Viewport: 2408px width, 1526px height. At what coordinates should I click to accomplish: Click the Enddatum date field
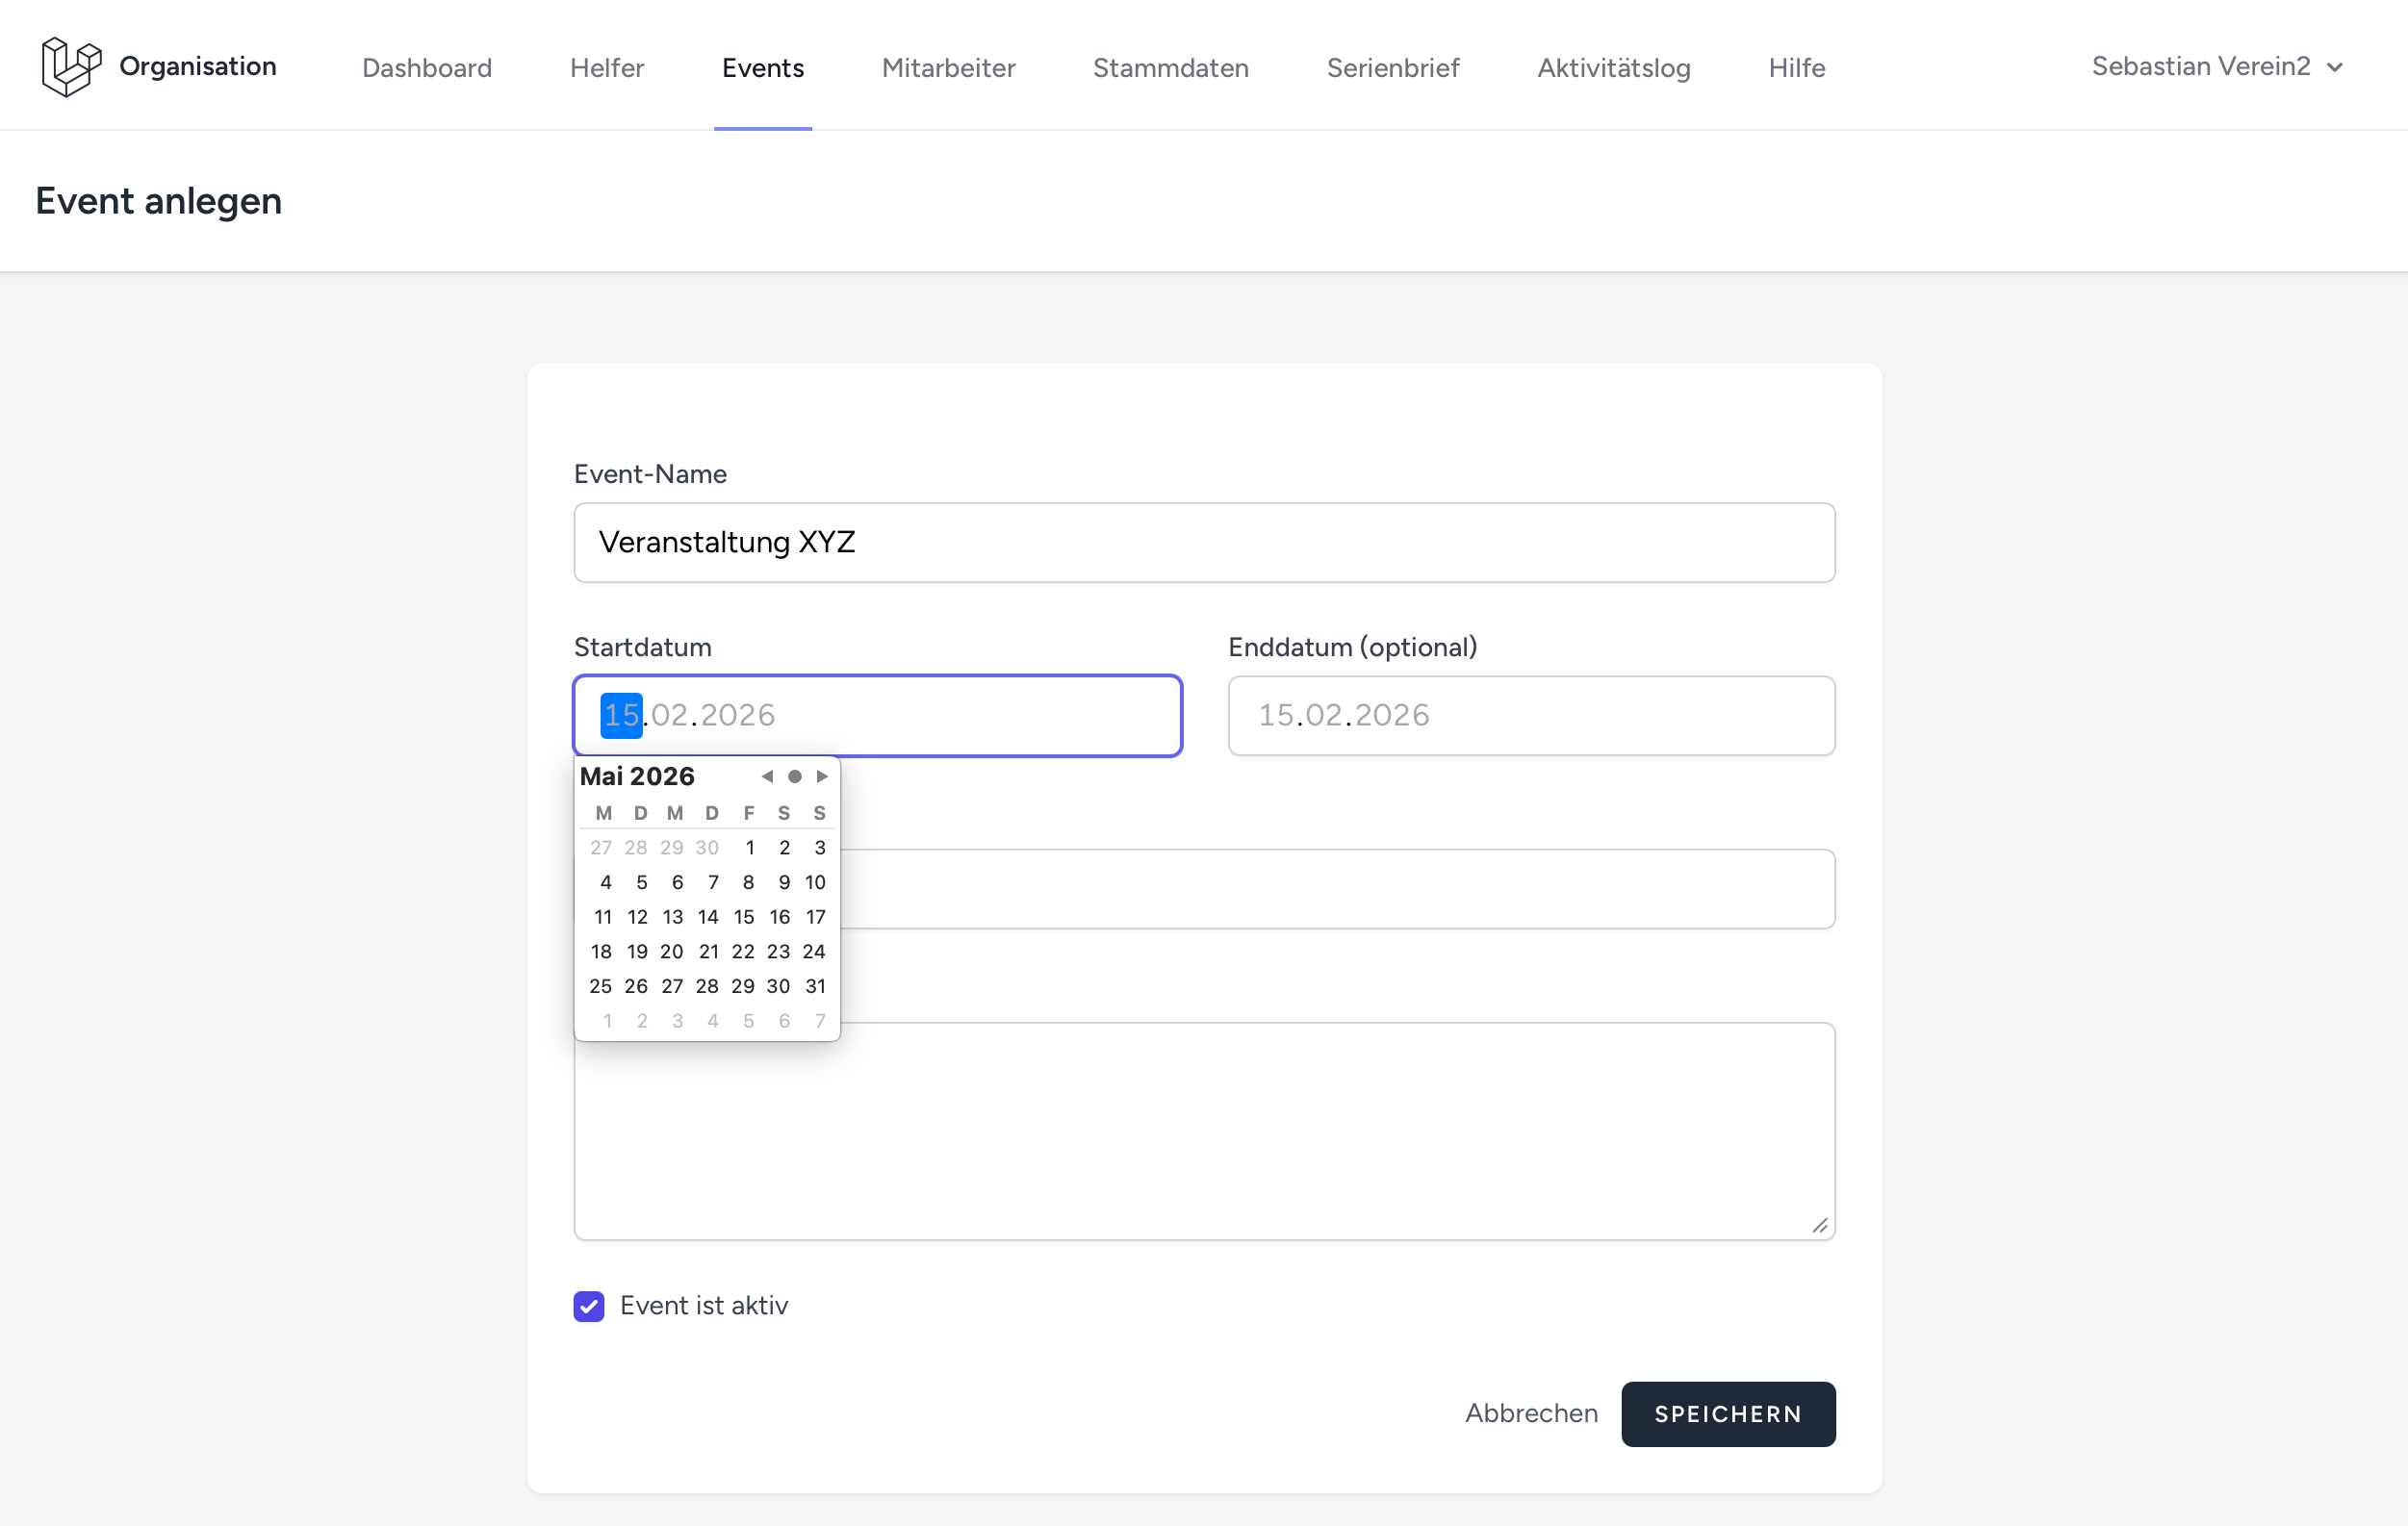click(1531, 715)
